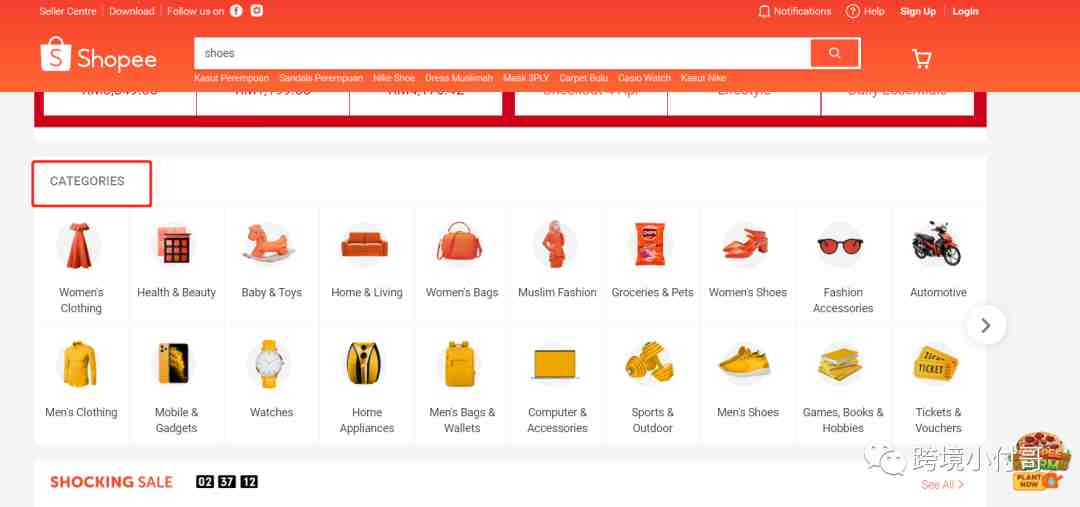
Task: Select the Mobile & Gadgets phone icon
Action: [174, 364]
